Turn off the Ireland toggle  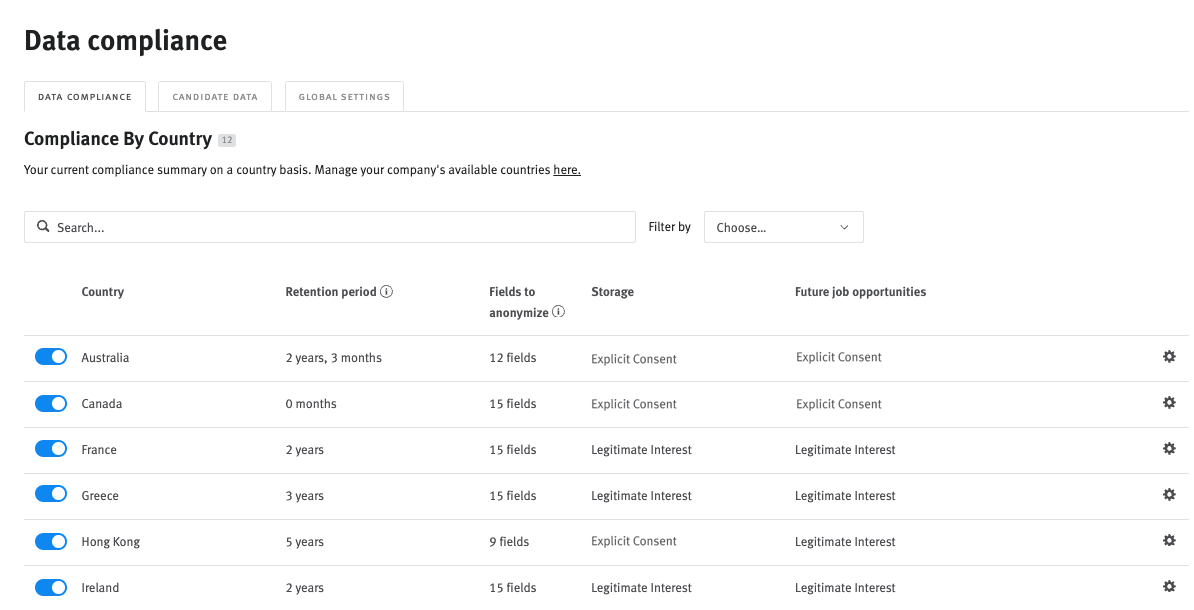tap(50, 586)
